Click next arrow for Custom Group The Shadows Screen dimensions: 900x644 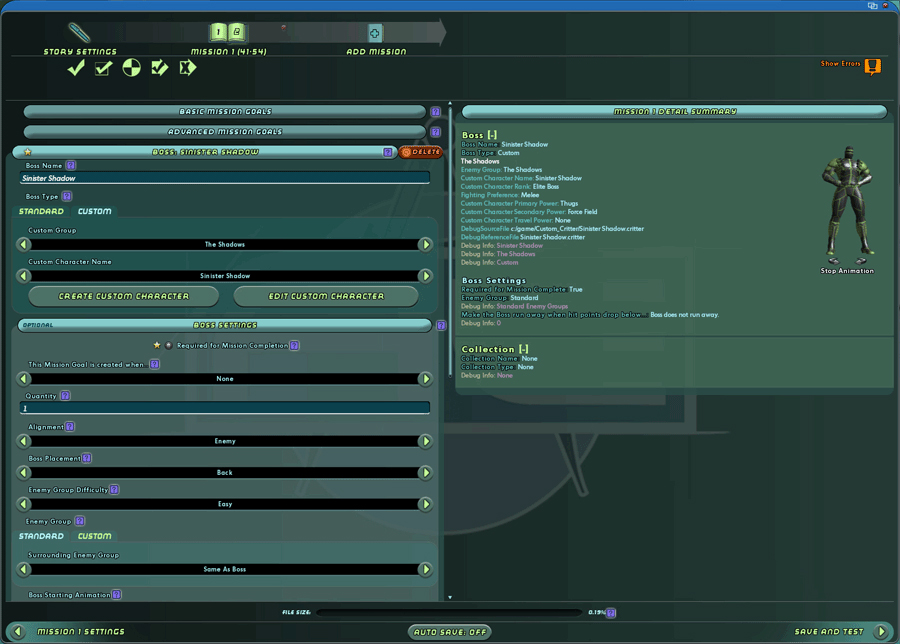click(x=426, y=245)
